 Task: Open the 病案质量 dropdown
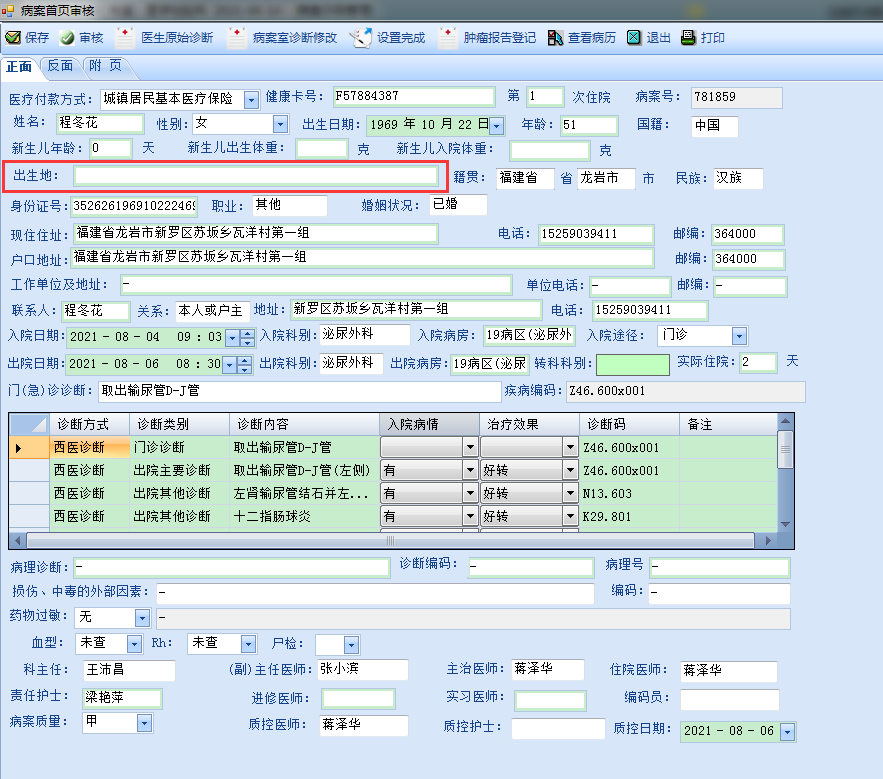144,722
